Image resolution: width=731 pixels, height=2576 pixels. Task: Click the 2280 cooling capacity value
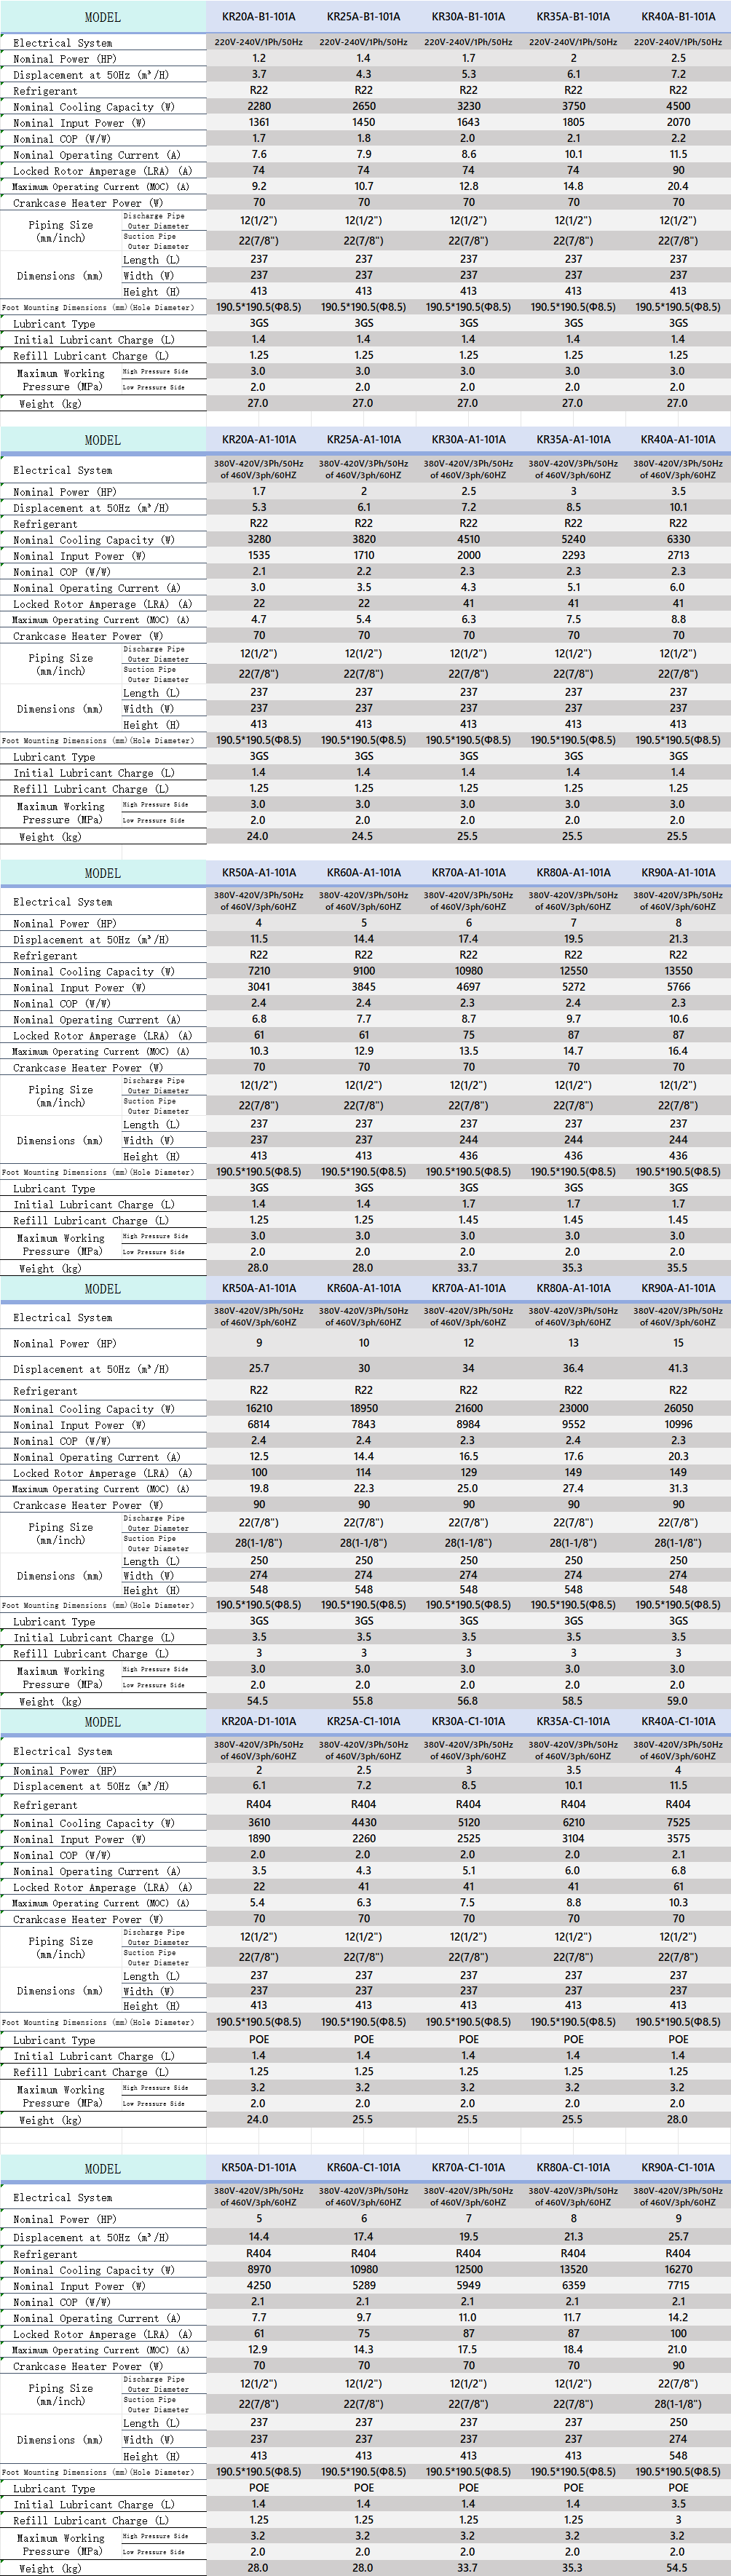coord(258,106)
